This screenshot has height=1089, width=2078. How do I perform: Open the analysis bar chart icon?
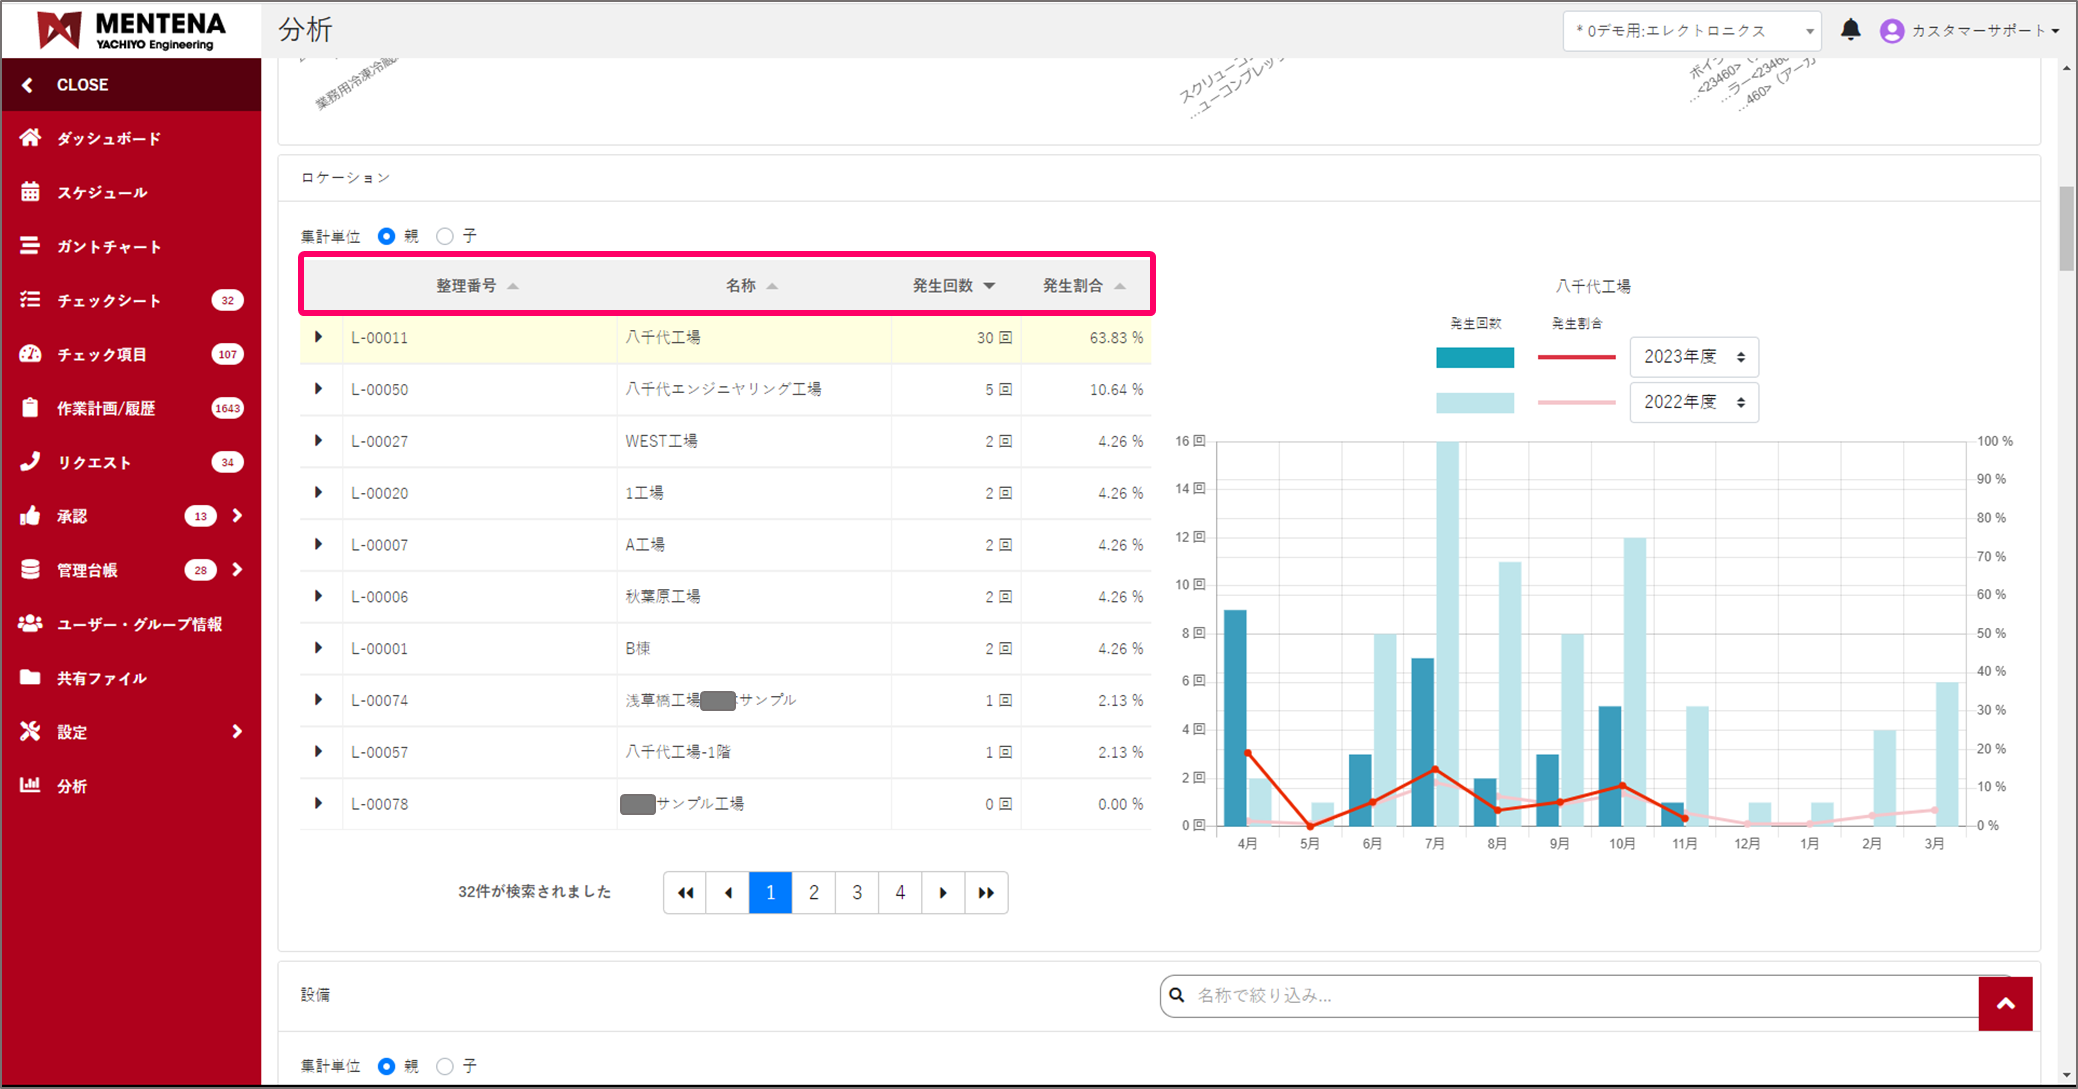pyautogui.click(x=31, y=786)
